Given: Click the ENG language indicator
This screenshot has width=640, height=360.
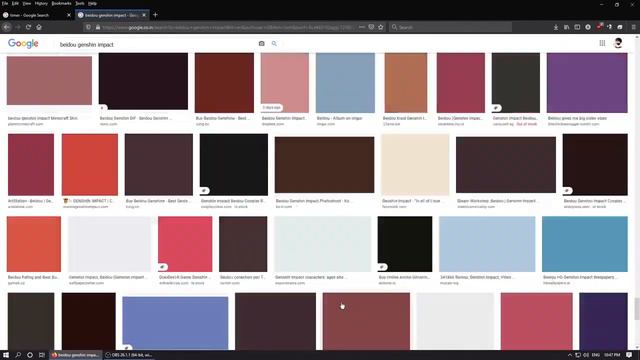Looking at the screenshot, I should click(x=596, y=355).
